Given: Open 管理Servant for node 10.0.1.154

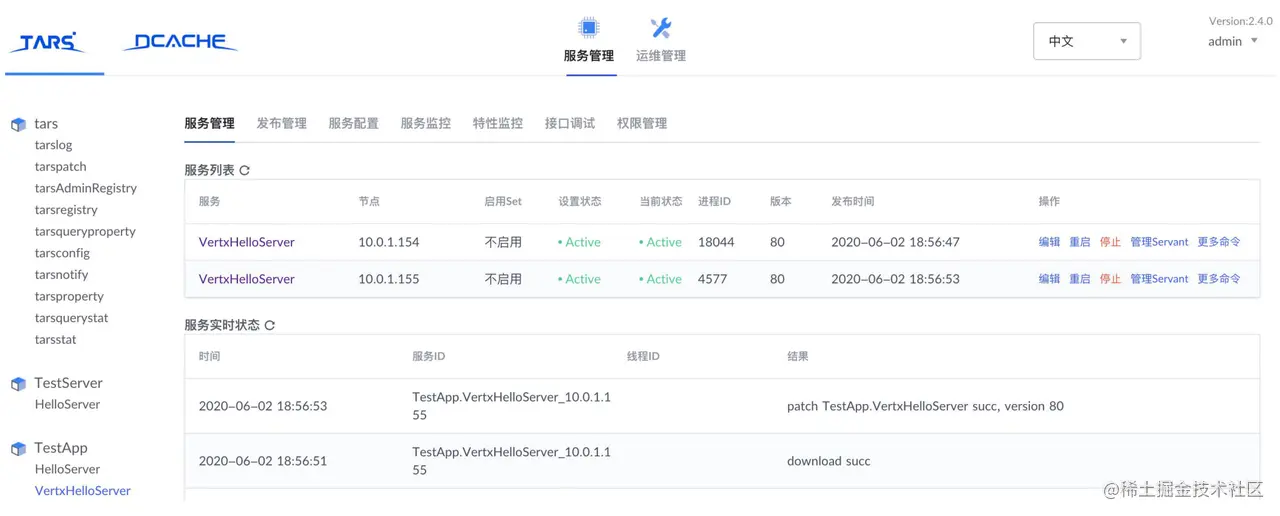Looking at the screenshot, I should (1159, 242).
